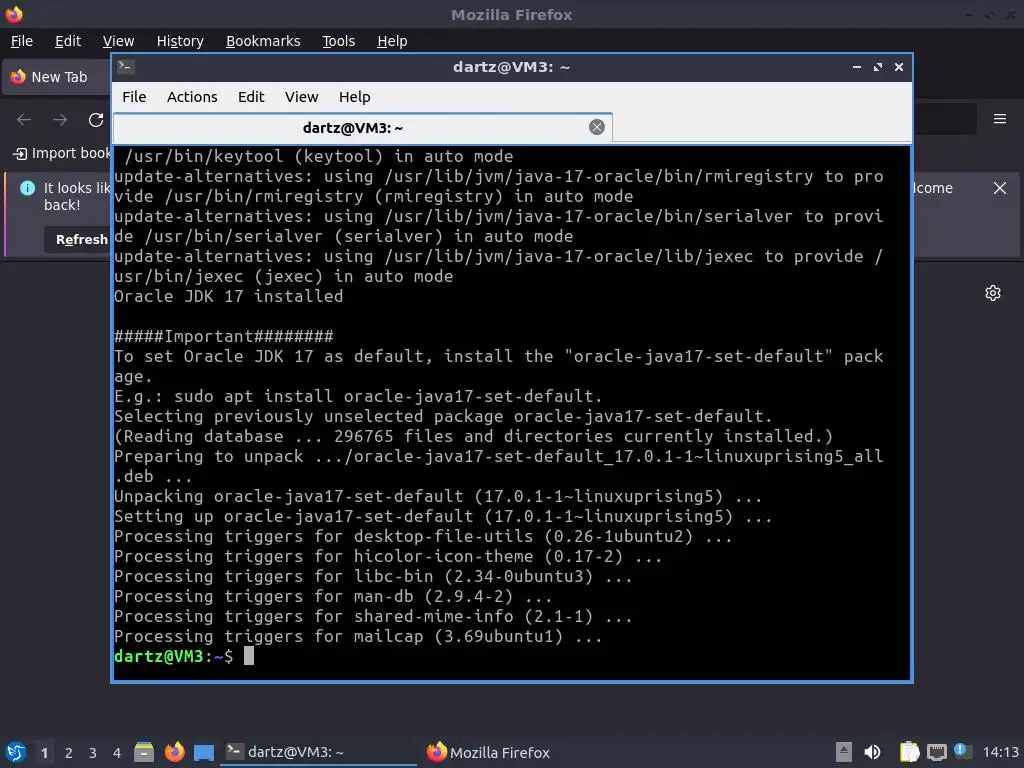Click the show desktop icon in taskbar

pos(204,753)
